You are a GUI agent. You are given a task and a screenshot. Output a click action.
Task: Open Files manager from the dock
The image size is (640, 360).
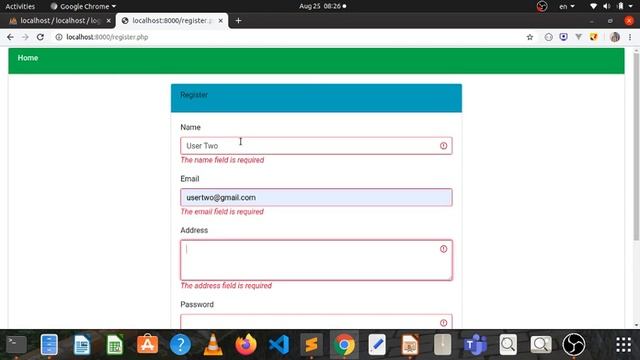[x=49, y=345]
